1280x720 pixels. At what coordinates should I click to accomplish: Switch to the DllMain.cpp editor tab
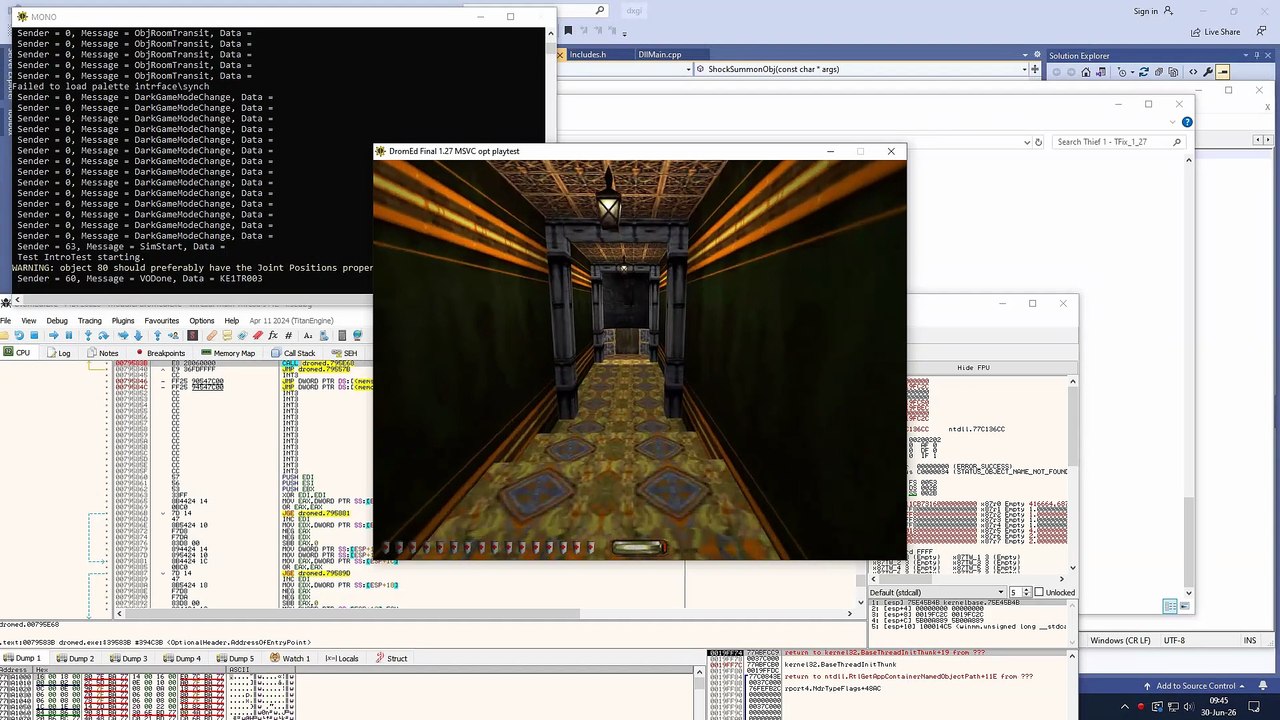659,55
